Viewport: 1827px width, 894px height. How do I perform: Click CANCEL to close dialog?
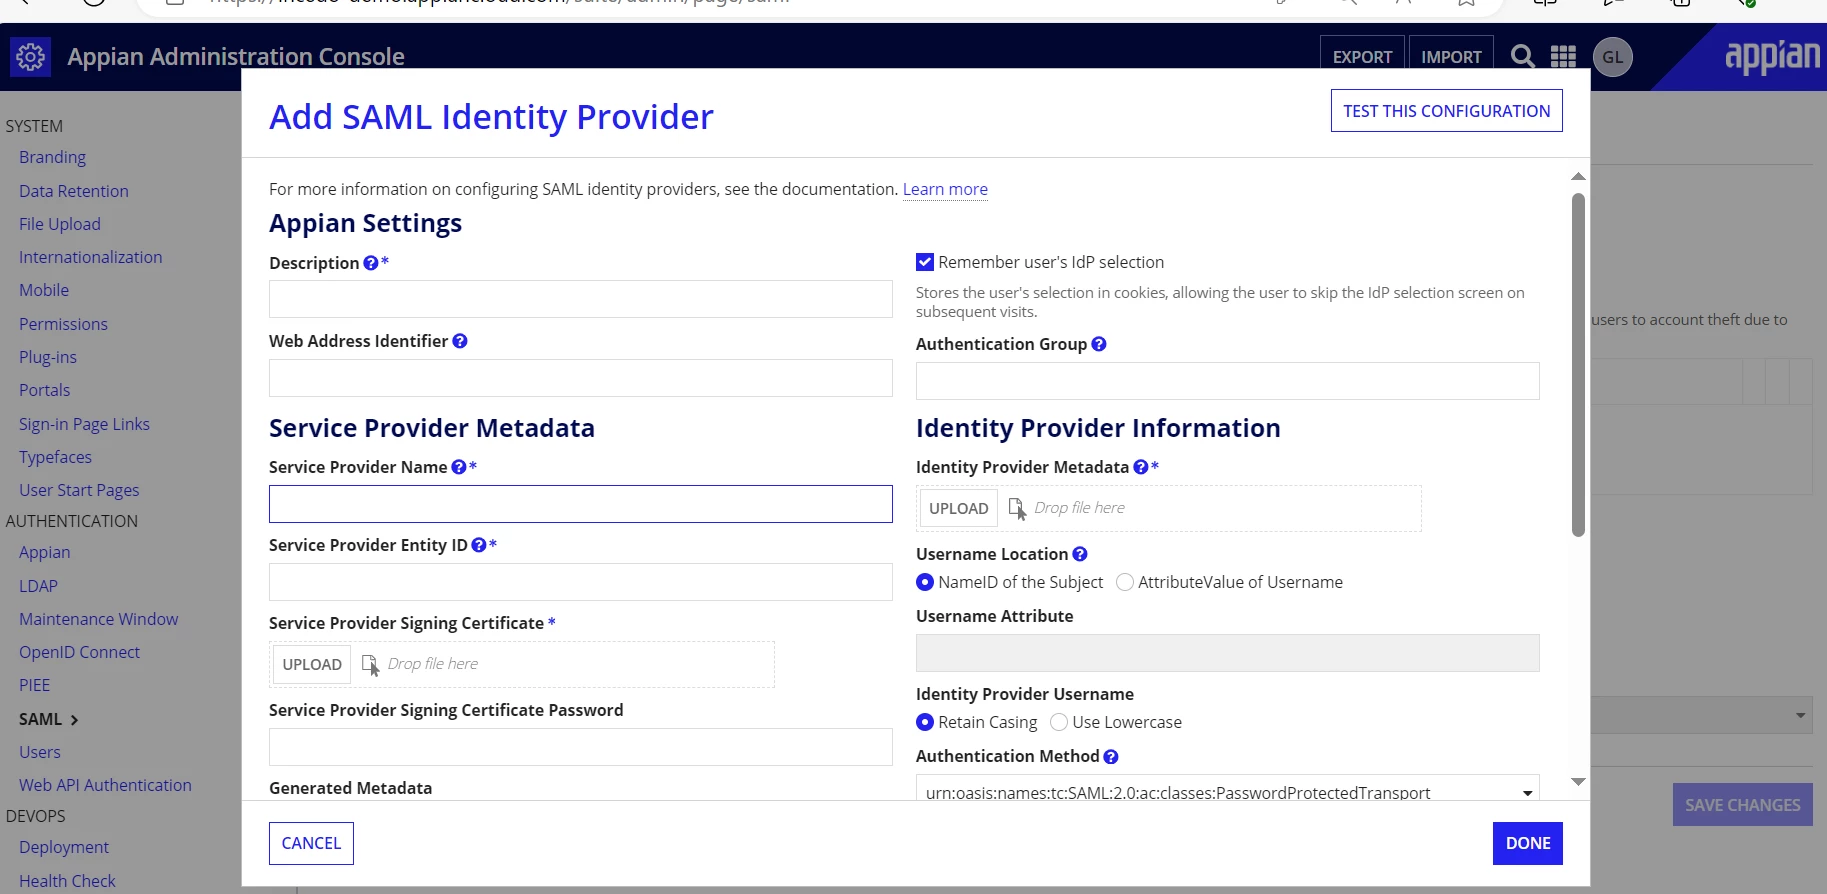[x=311, y=843]
